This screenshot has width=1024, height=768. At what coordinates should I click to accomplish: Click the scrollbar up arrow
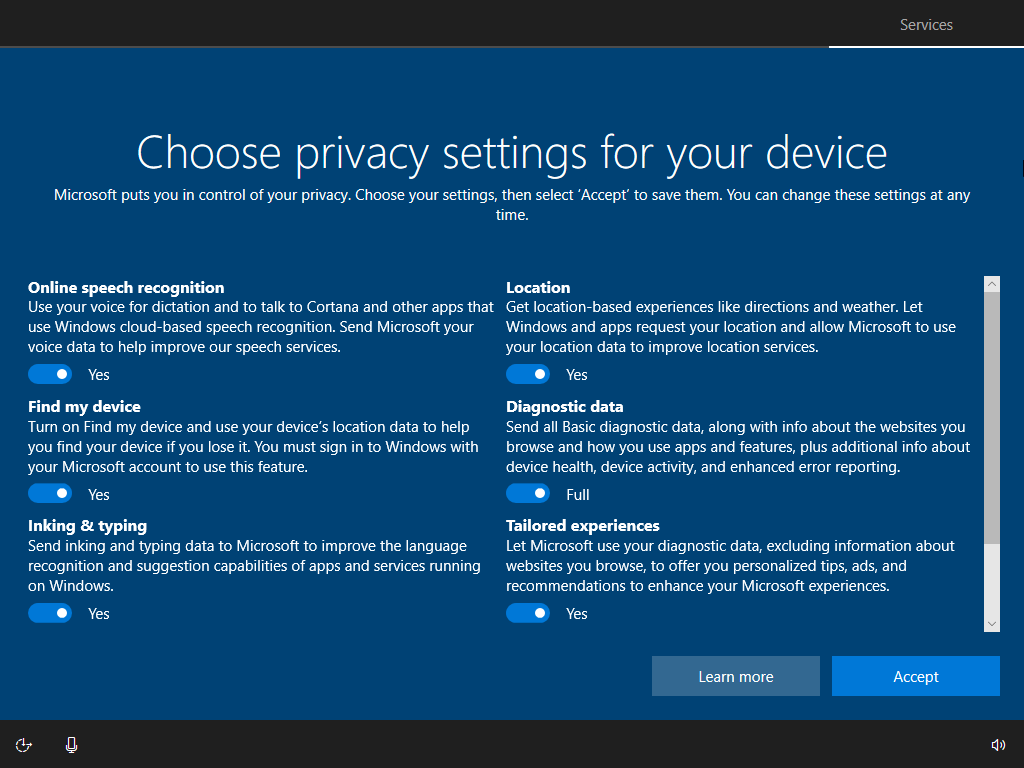992,283
